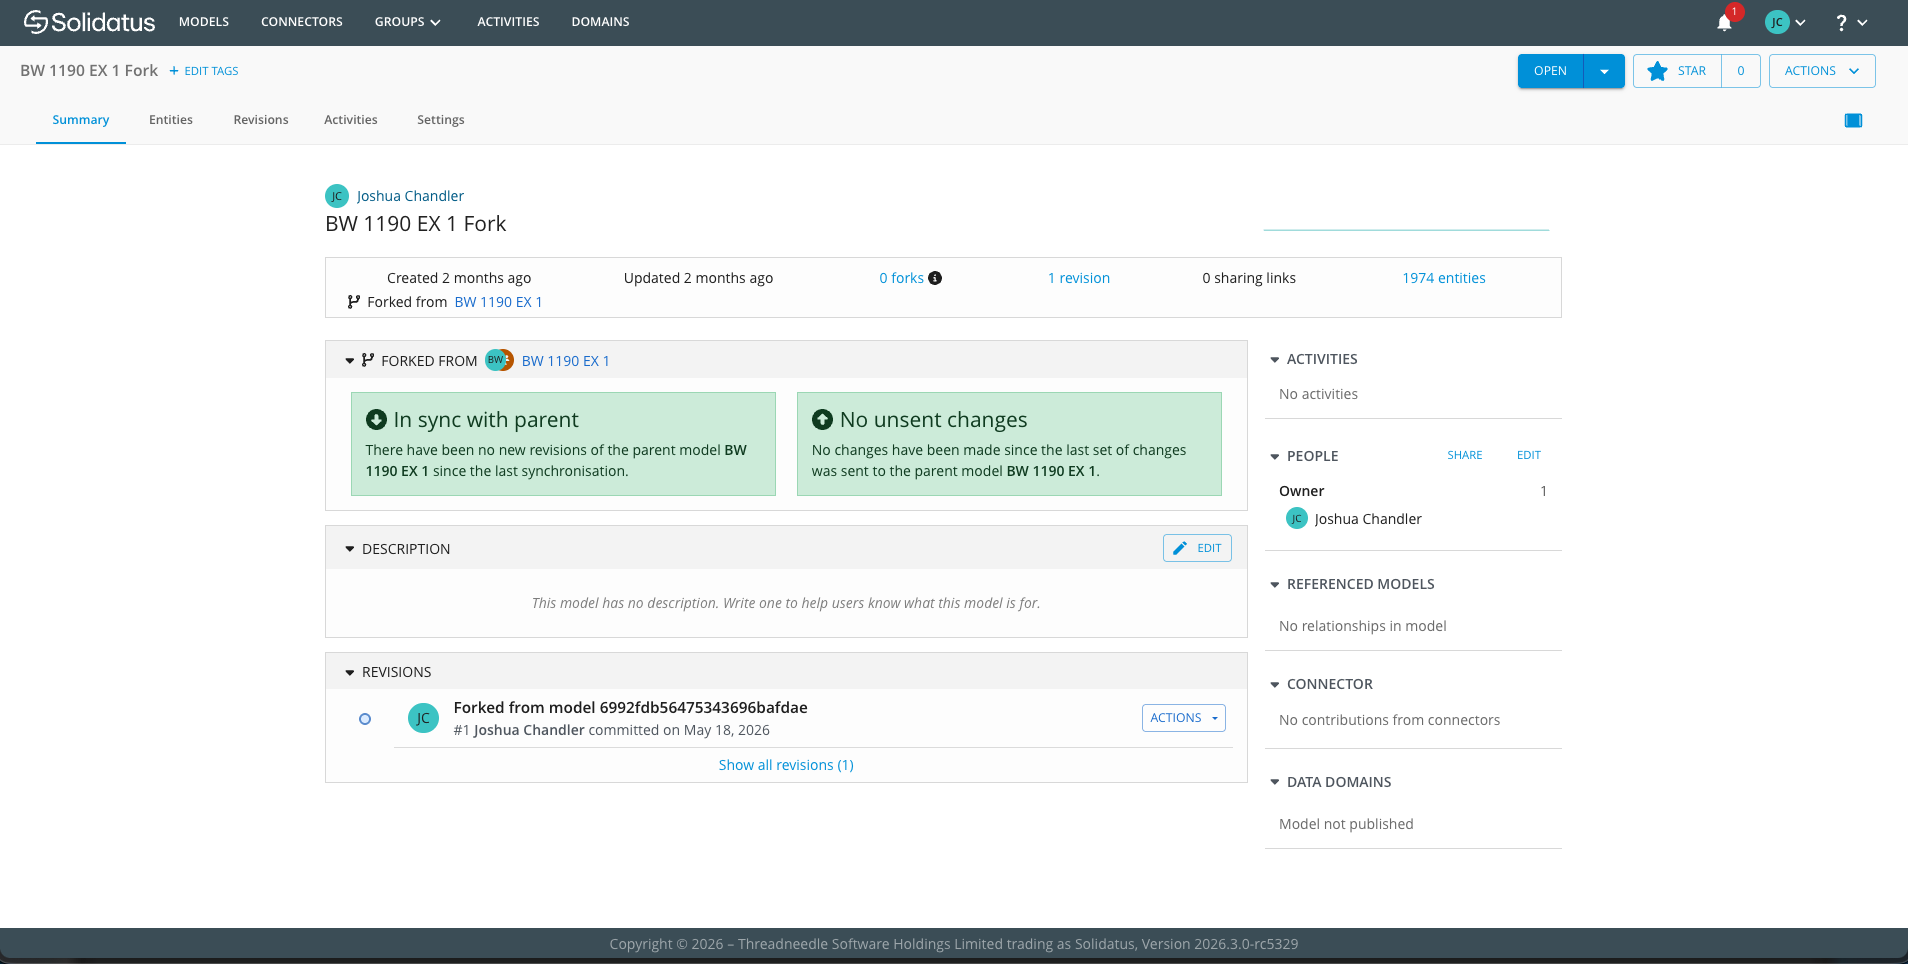Switch to the Revisions tab

point(261,120)
